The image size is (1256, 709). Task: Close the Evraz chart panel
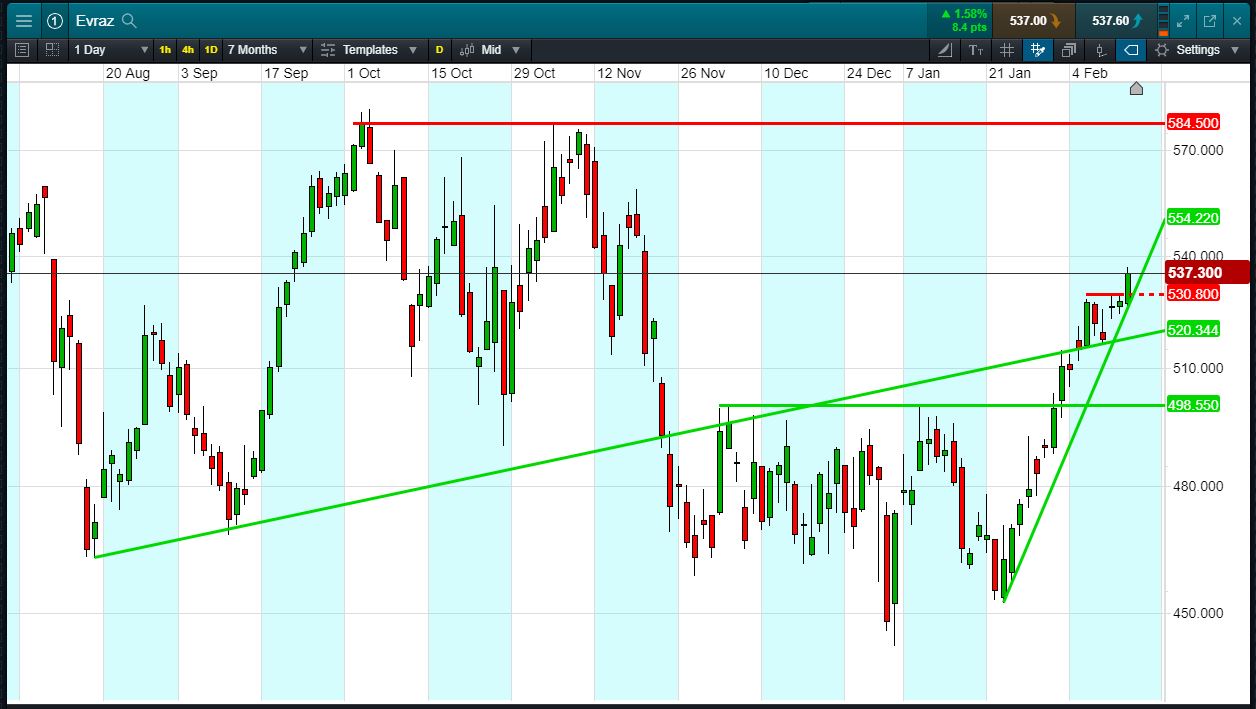(x=1236, y=20)
